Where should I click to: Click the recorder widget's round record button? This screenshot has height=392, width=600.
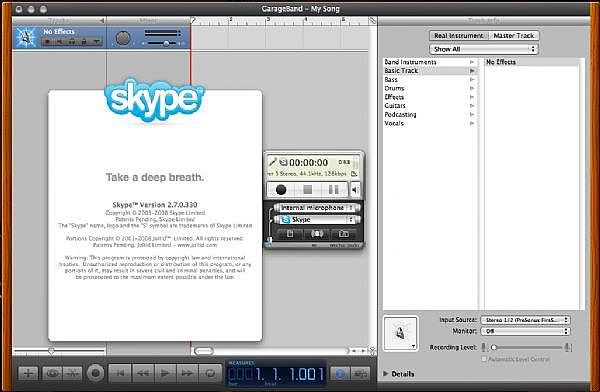(x=281, y=189)
